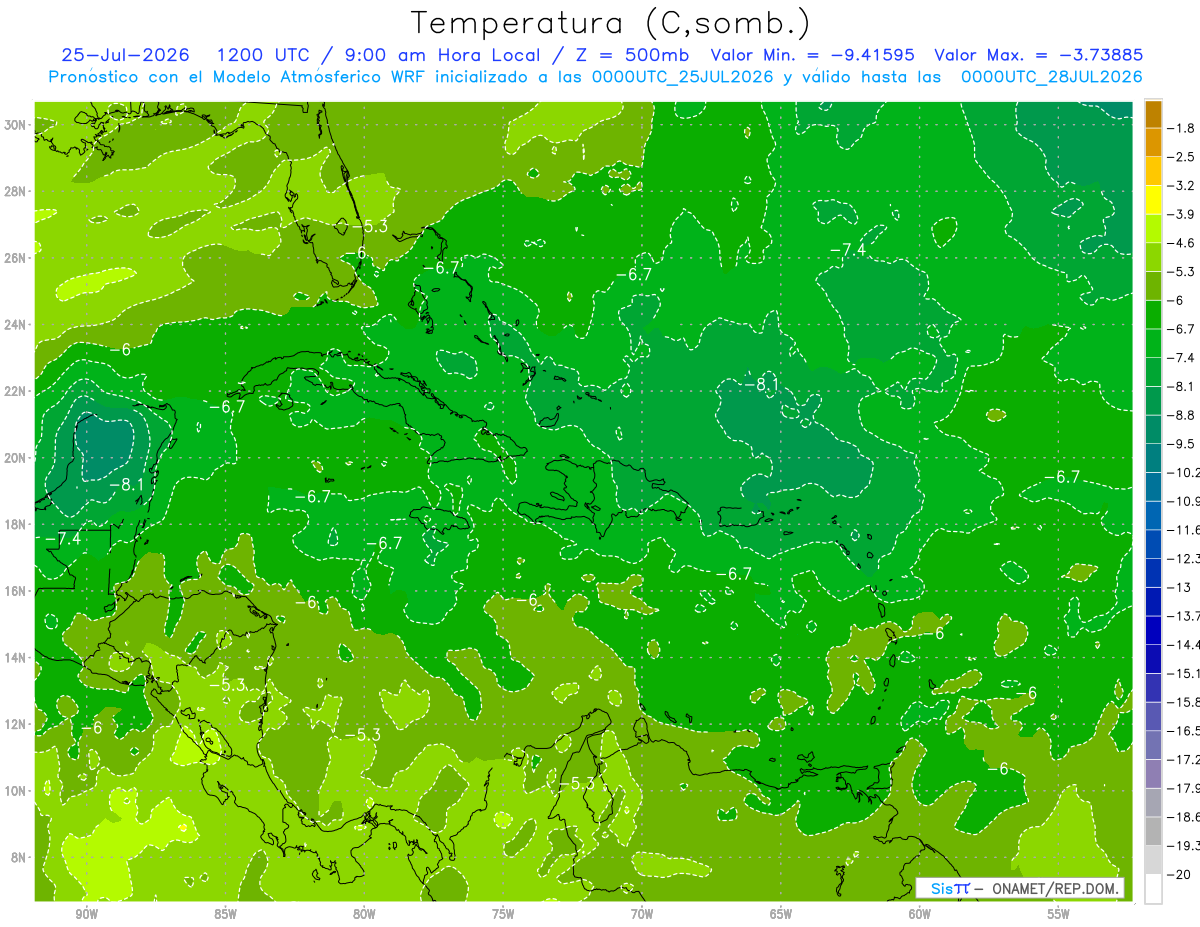This screenshot has height=927, width=1200.
Task: Click the white swatch below the -20 label
Action: pos(1153,889)
